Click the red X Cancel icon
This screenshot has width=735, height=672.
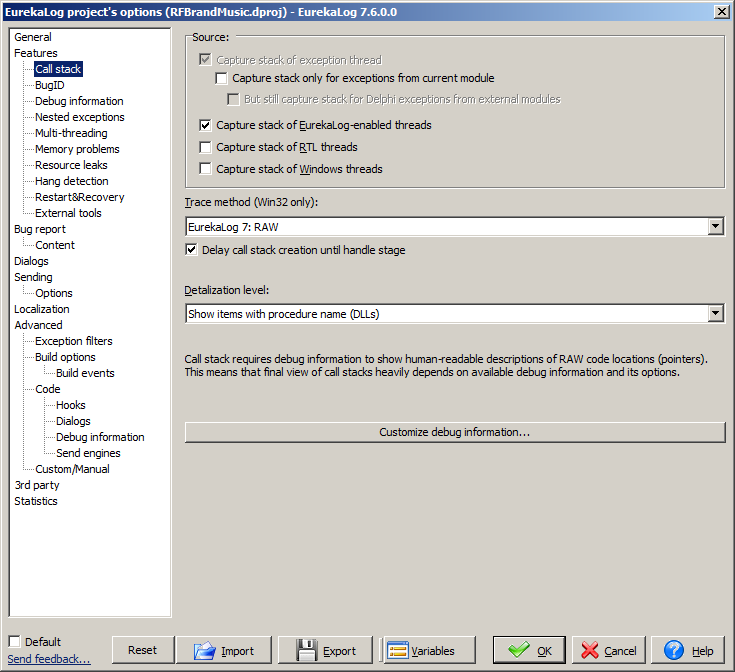(x=590, y=650)
